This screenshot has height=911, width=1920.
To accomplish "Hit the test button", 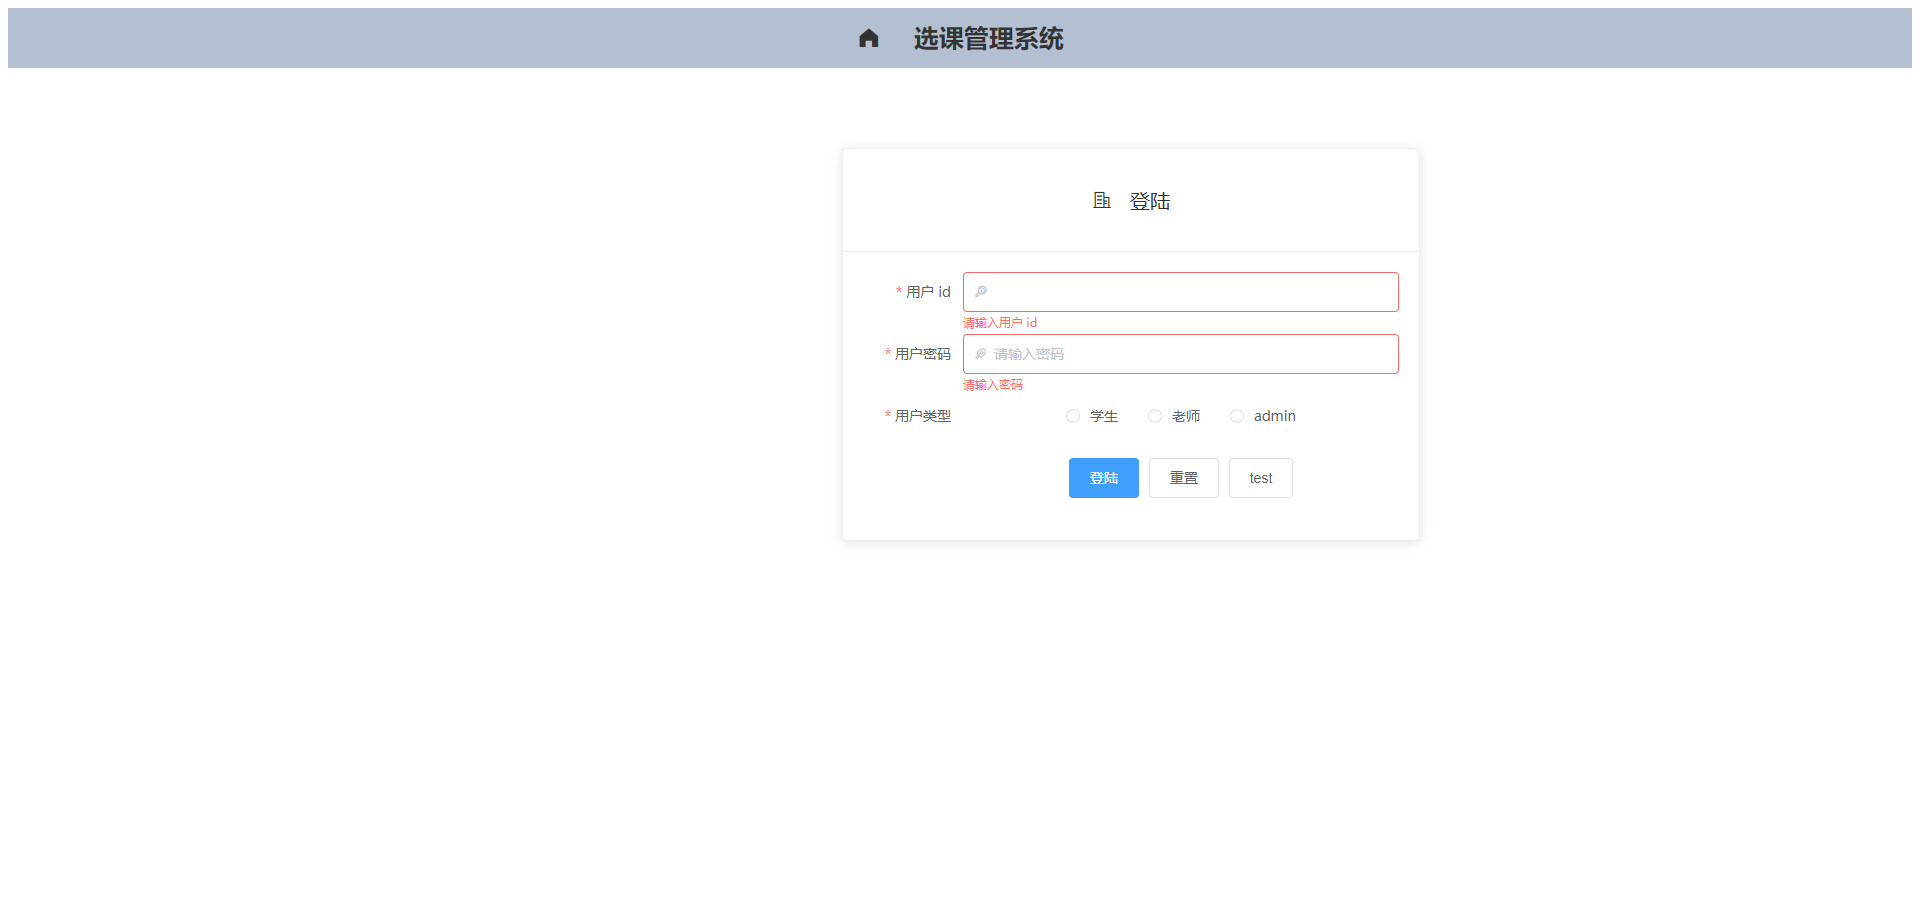I will click(x=1260, y=478).
